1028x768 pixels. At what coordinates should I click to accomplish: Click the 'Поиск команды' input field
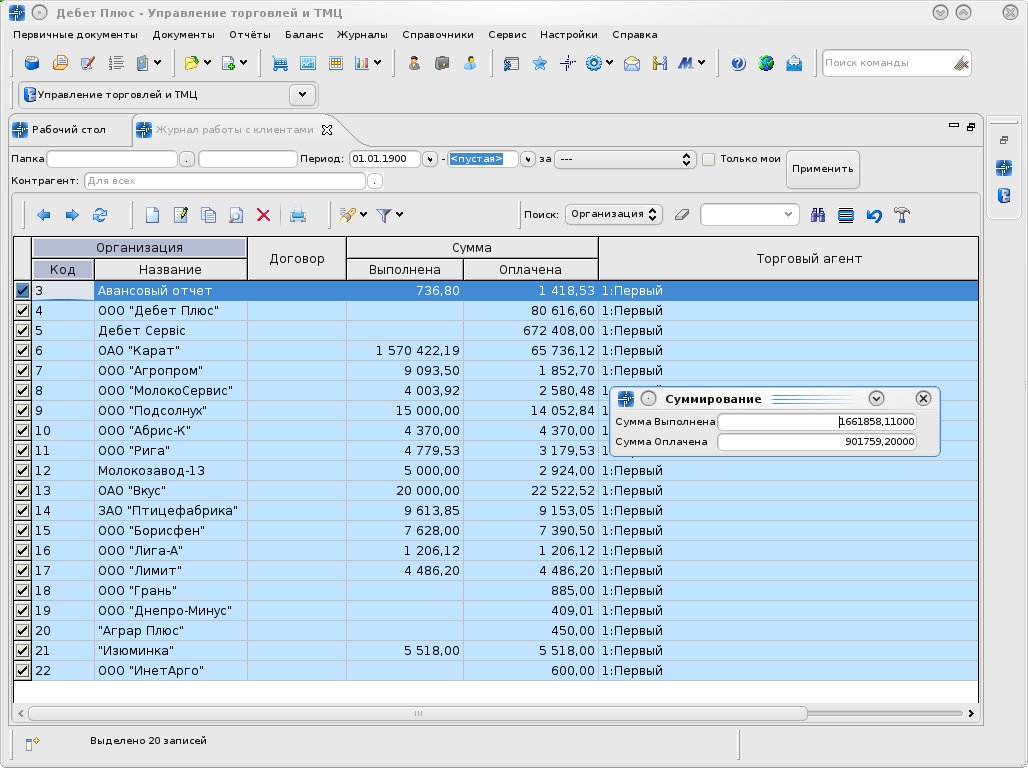887,63
